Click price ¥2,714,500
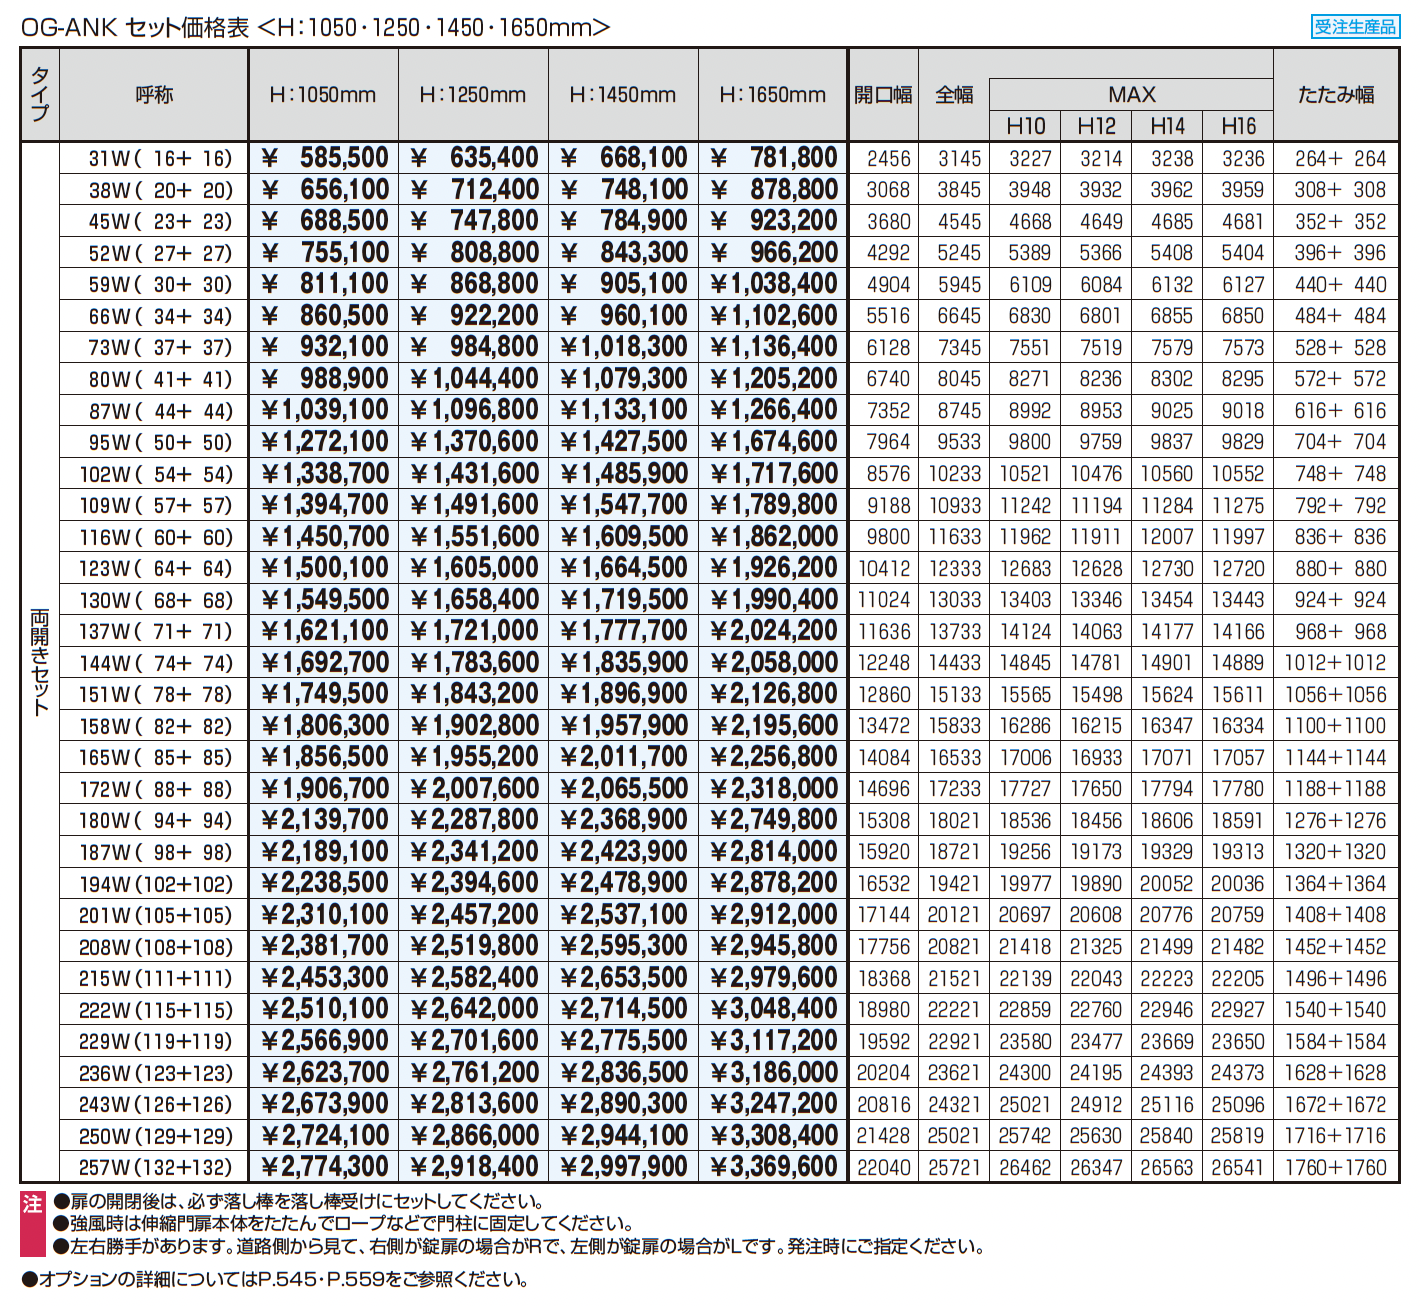This screenshot has width=1420, height=1306. click(x=624, y=1009)
